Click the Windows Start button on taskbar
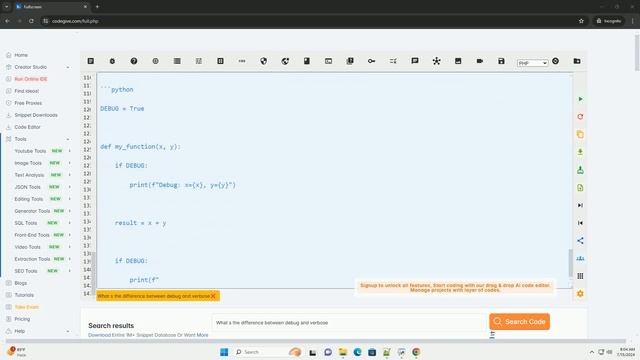 click(224, 352)
